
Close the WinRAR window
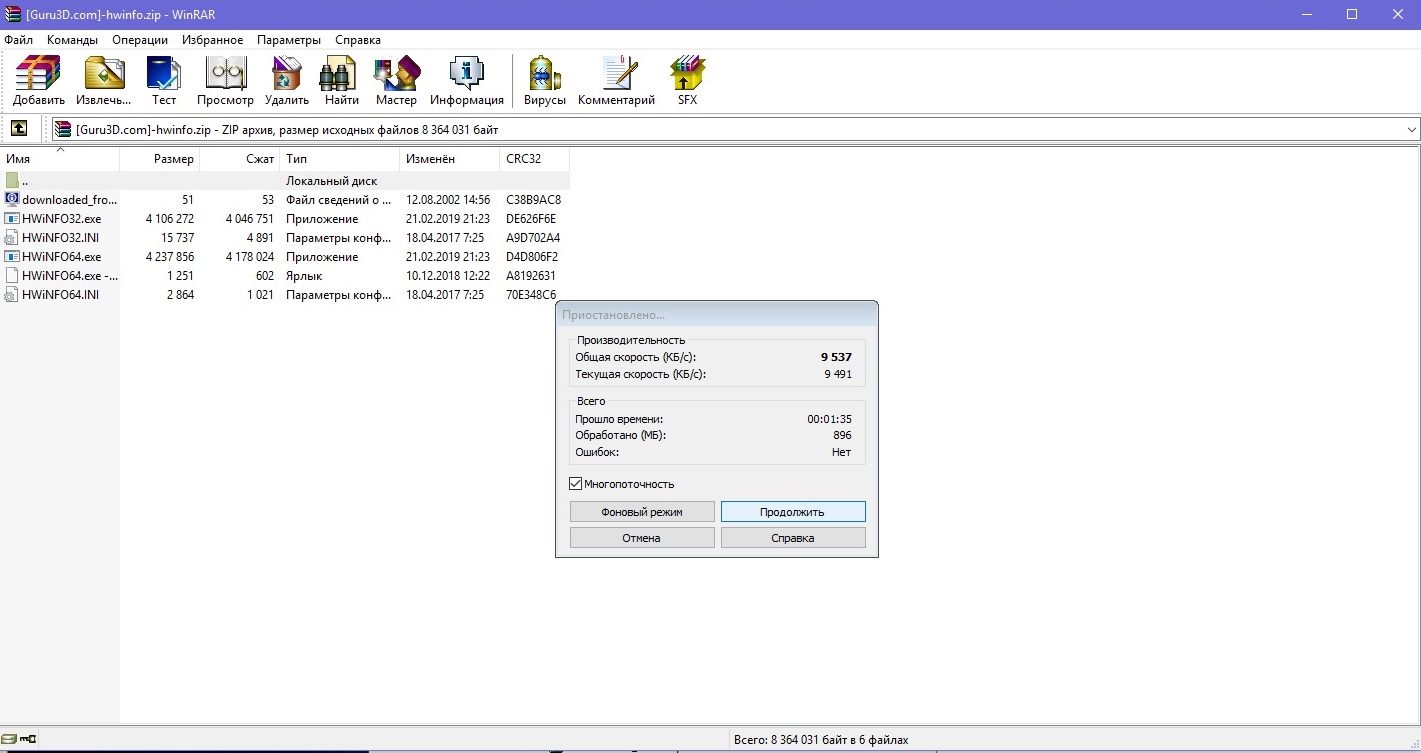1398,14
